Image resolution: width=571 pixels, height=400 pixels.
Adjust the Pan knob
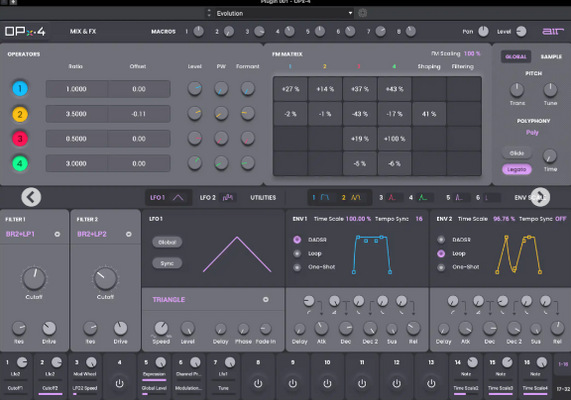[x=484, y=31]
